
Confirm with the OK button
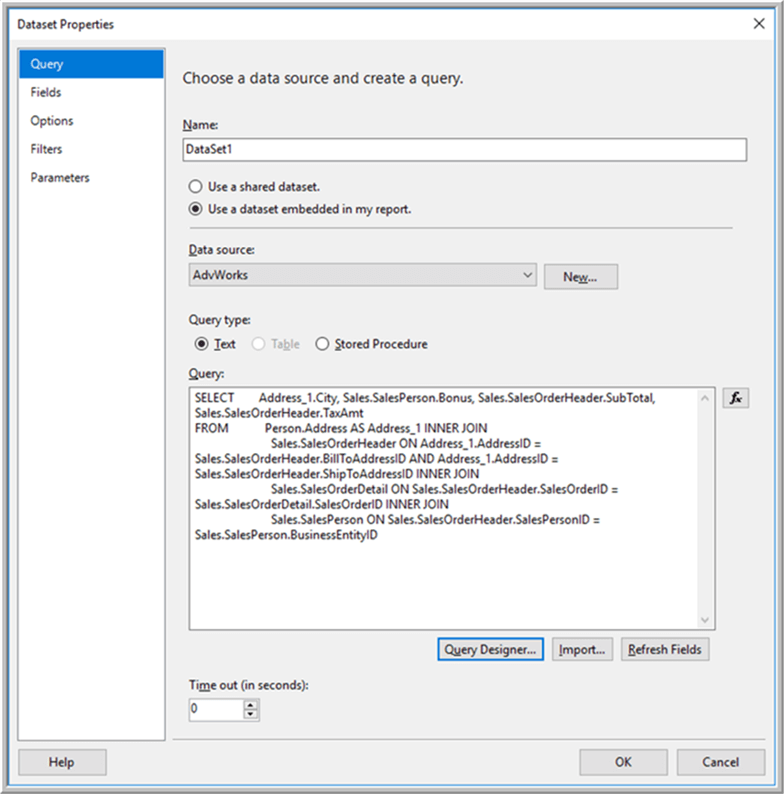tap(623, 762)
